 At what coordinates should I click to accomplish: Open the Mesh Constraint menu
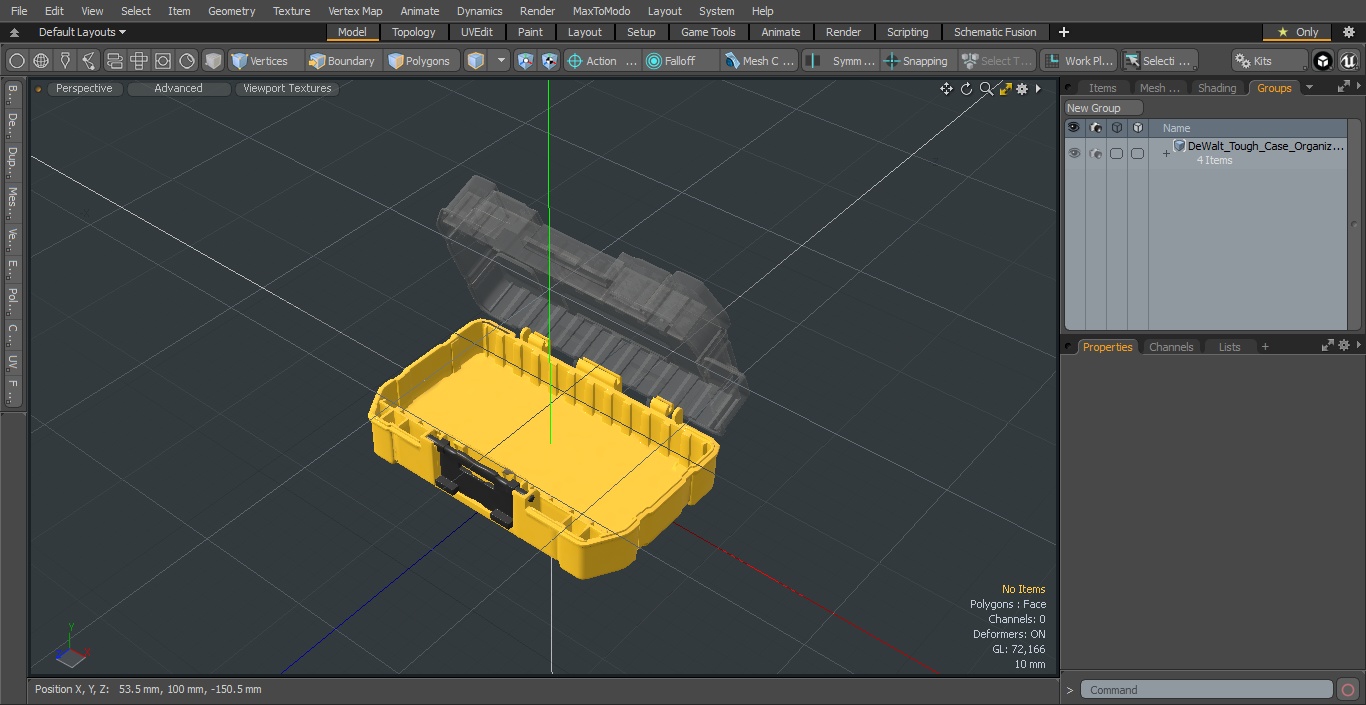760,61
